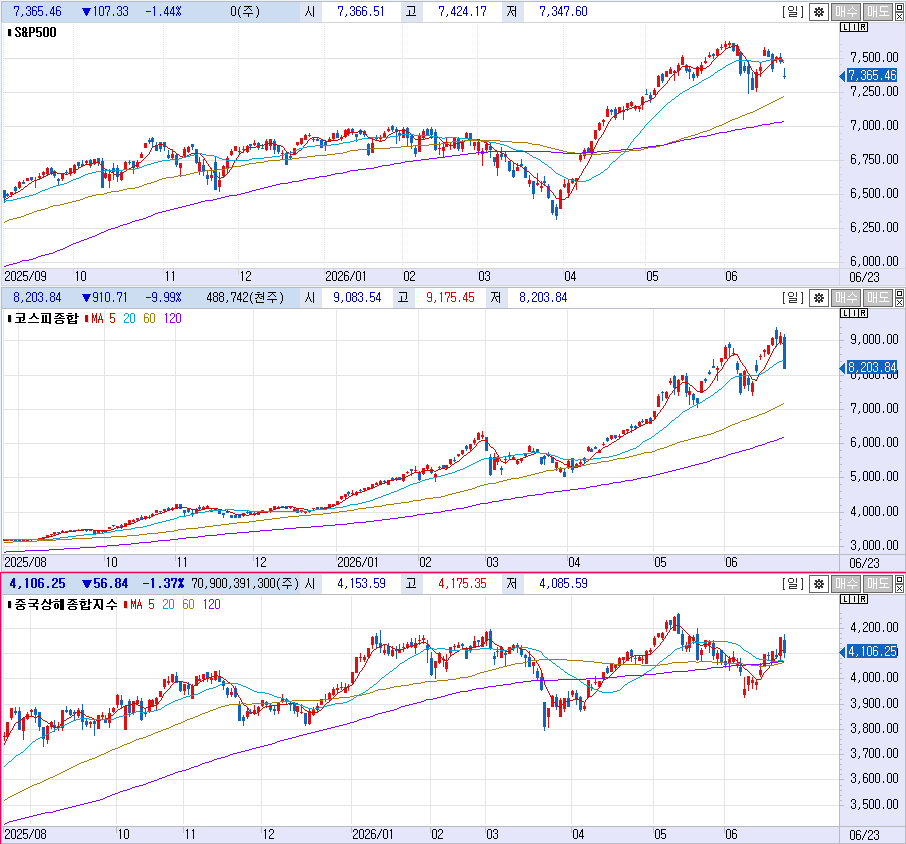The image size is (906, 844).
Task: Click the 9,000.00 level on 코스피종합 price axis
Action: (874, 340)
